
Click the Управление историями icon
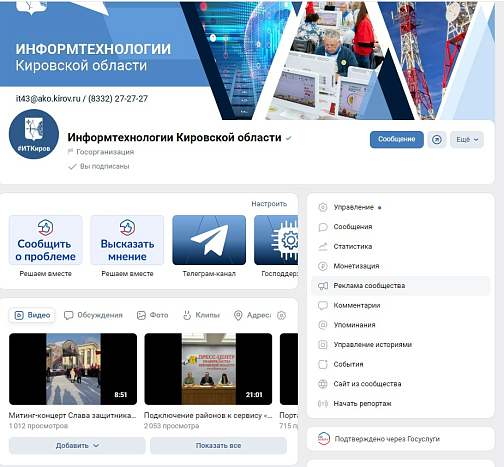tap(323, 345)
